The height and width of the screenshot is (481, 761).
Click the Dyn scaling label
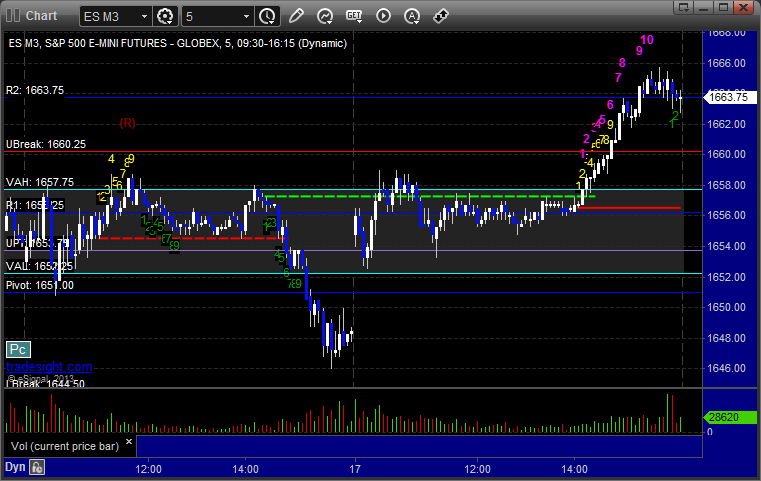15,467
